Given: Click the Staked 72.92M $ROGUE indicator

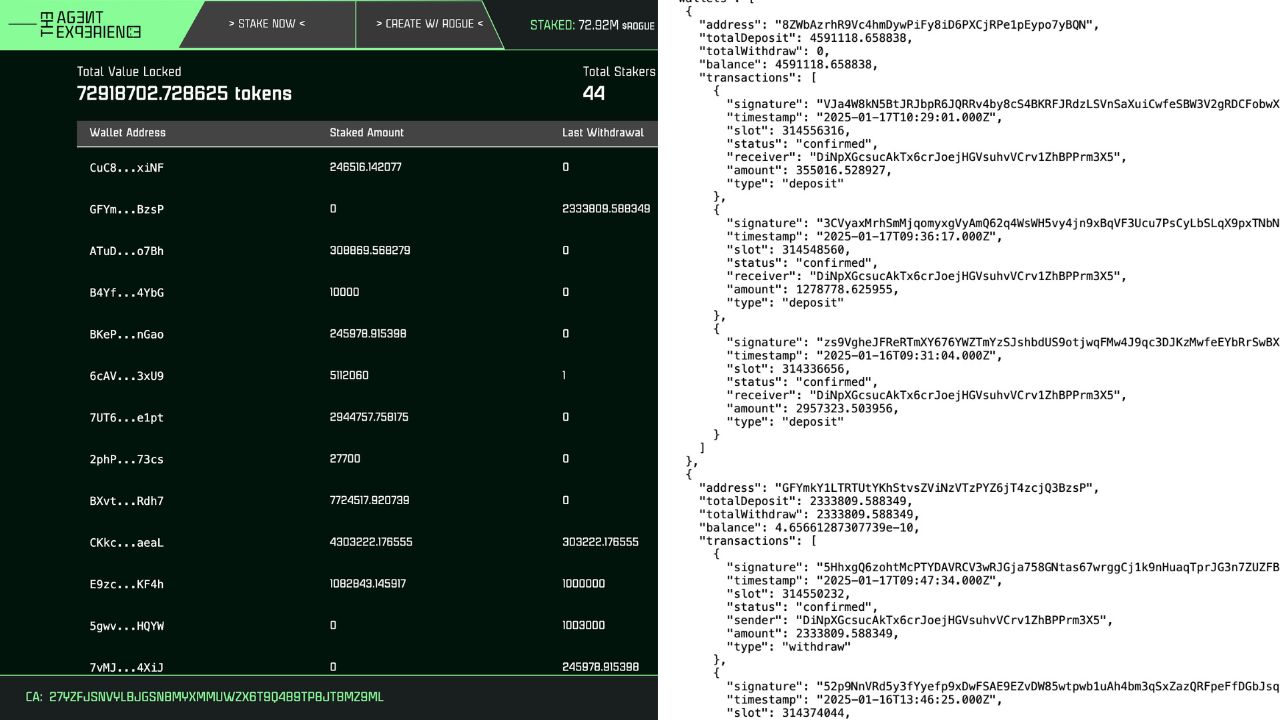Looking at the screenshot, I should [x=592, y=25].
